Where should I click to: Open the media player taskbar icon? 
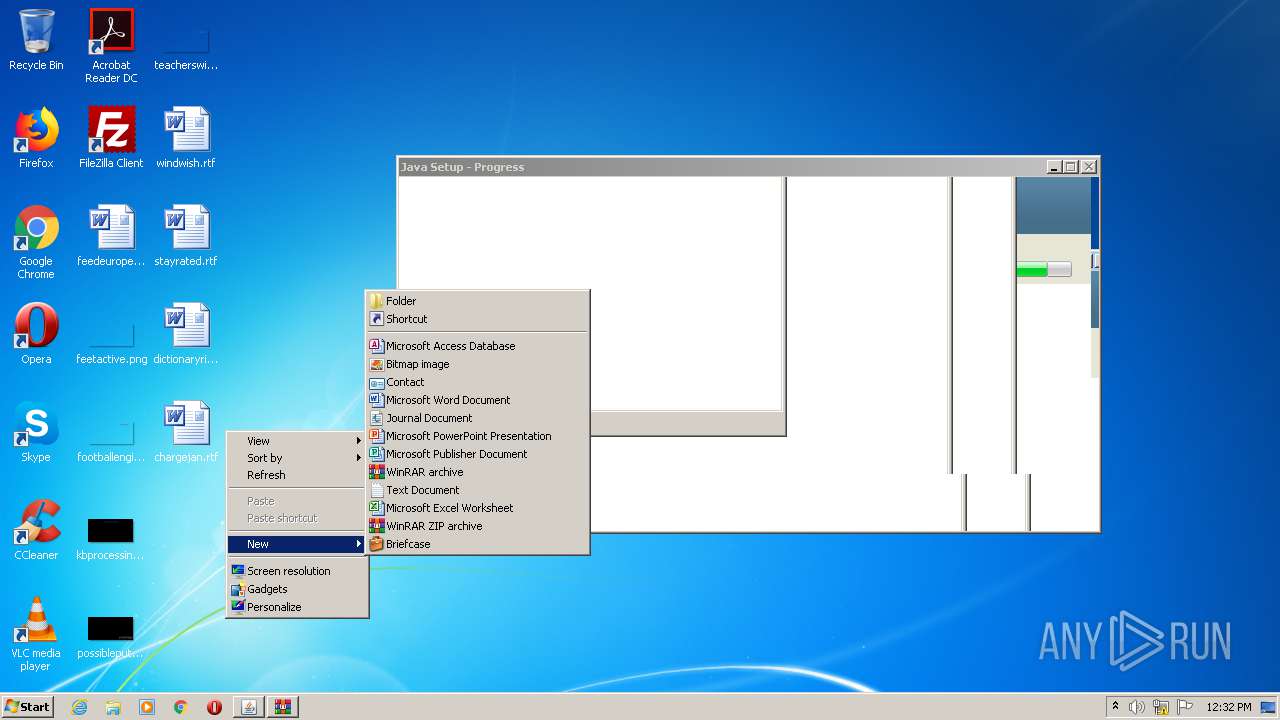pyautogui.click(x=147, y=707)
